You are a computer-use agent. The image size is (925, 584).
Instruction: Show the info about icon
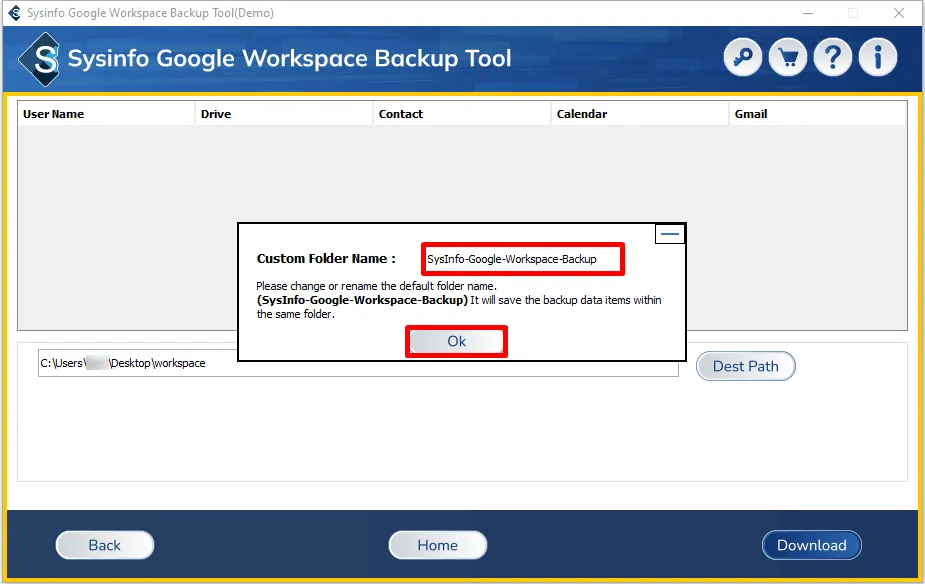[x=878, y=57]
